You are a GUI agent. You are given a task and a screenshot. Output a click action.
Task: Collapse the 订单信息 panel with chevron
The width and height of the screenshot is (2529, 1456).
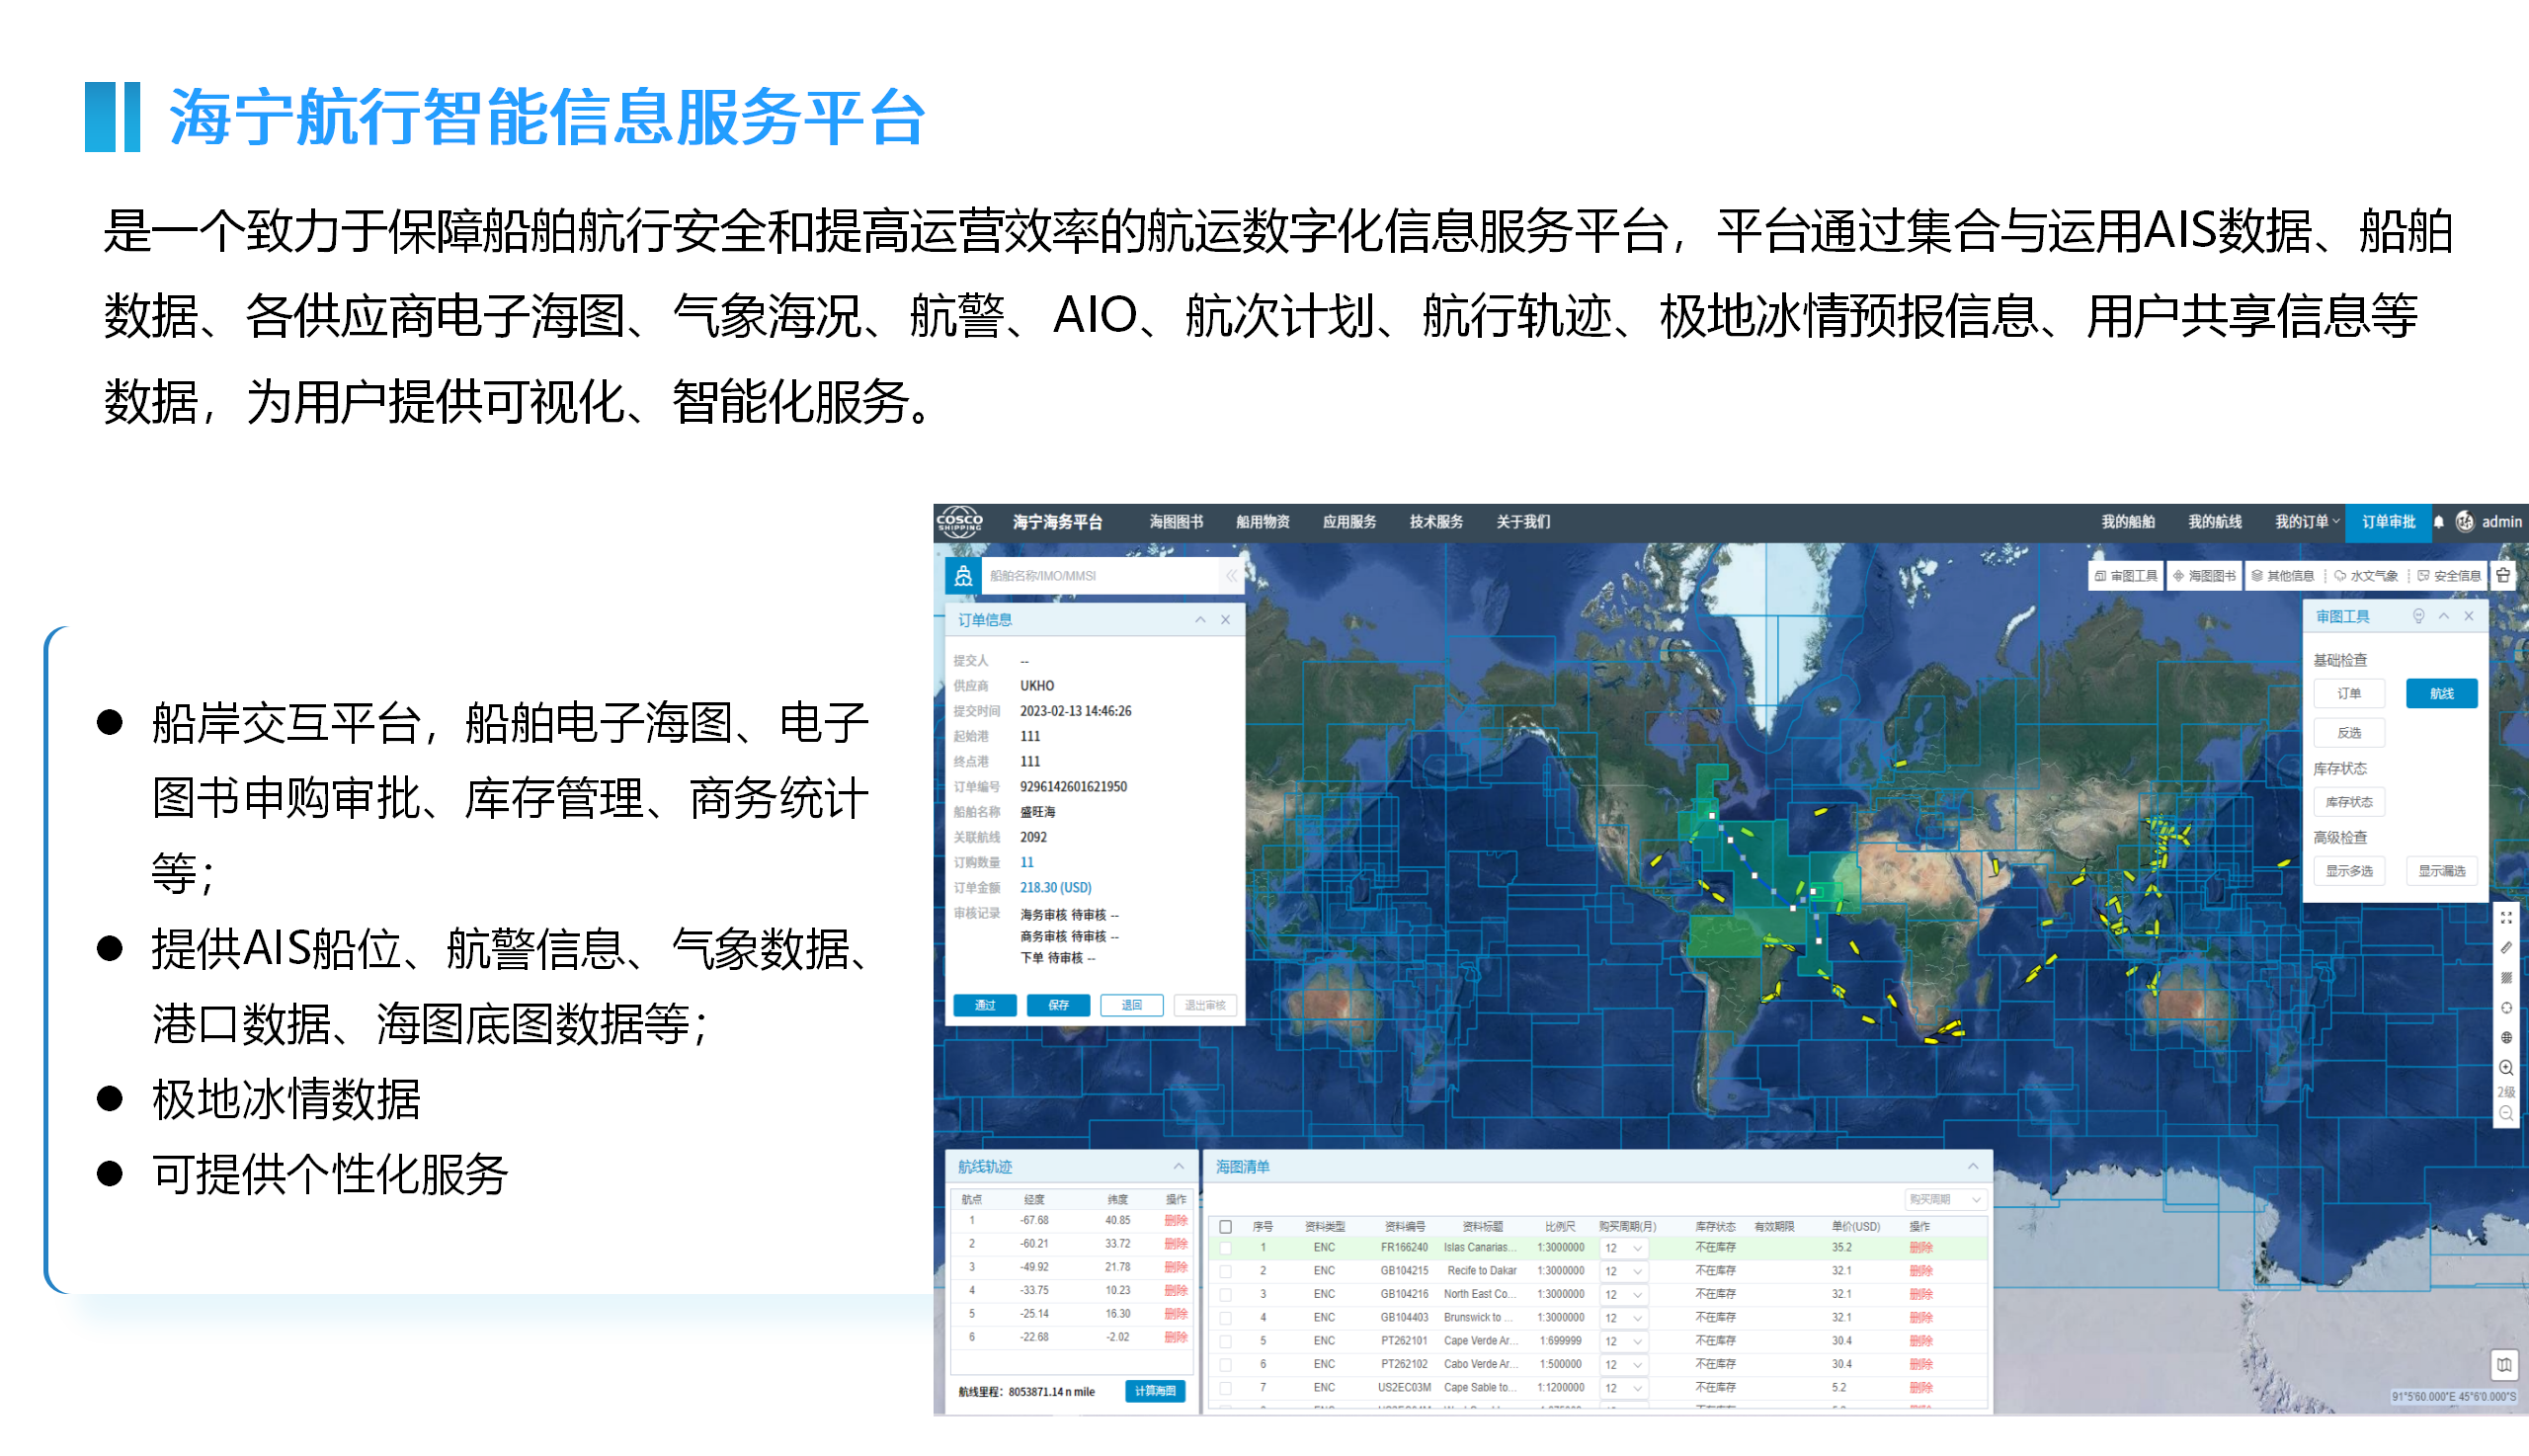(x=1200, y=620)
